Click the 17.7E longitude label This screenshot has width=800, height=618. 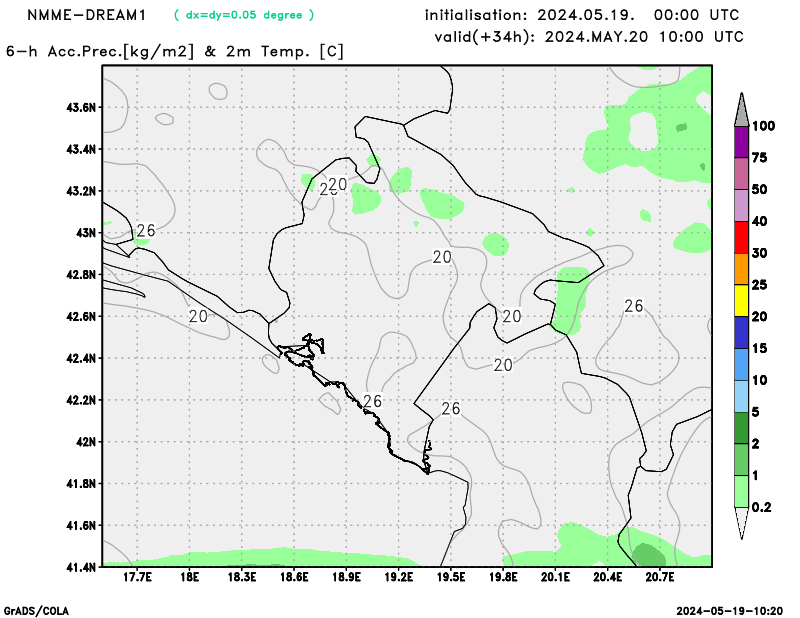[137, 577]
